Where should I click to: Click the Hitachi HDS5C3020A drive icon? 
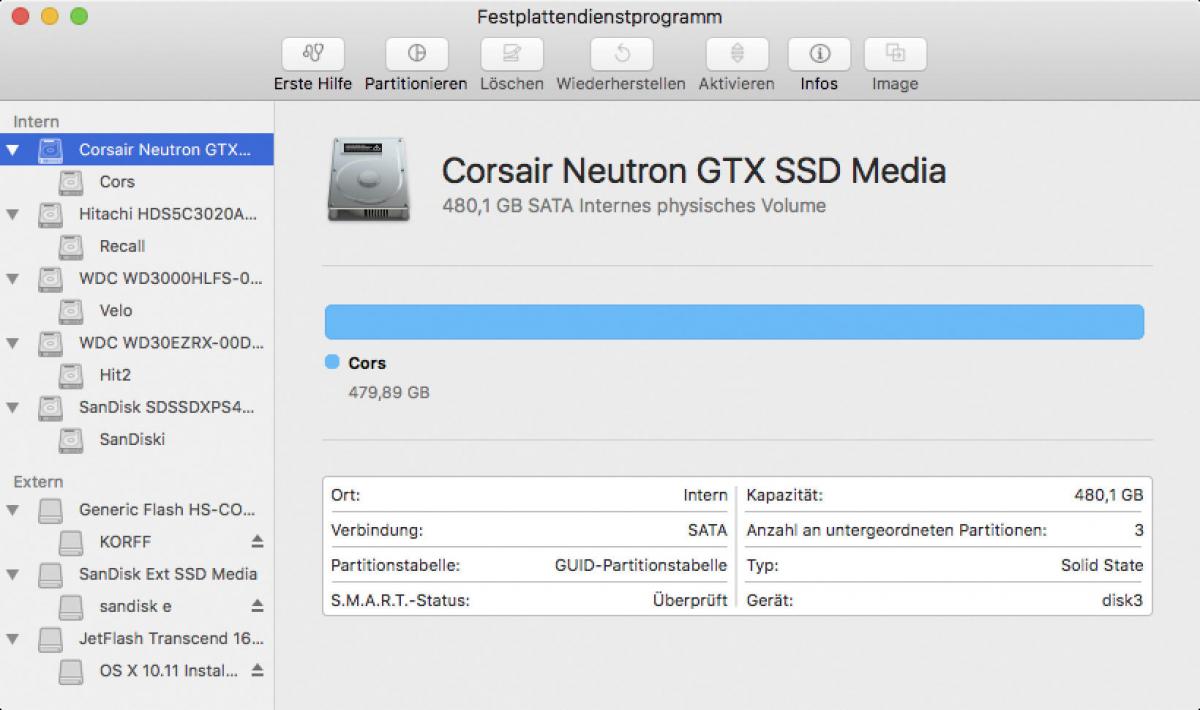coord(50,214)
